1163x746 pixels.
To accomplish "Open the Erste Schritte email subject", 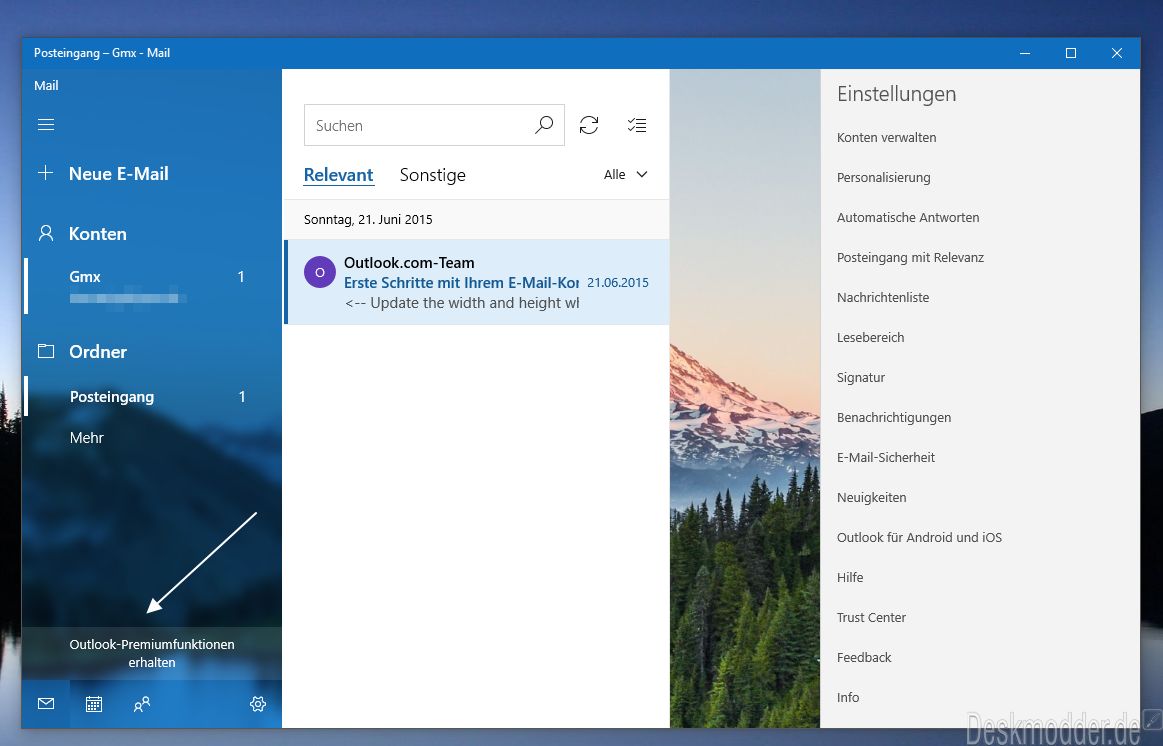I will [461, 283].
